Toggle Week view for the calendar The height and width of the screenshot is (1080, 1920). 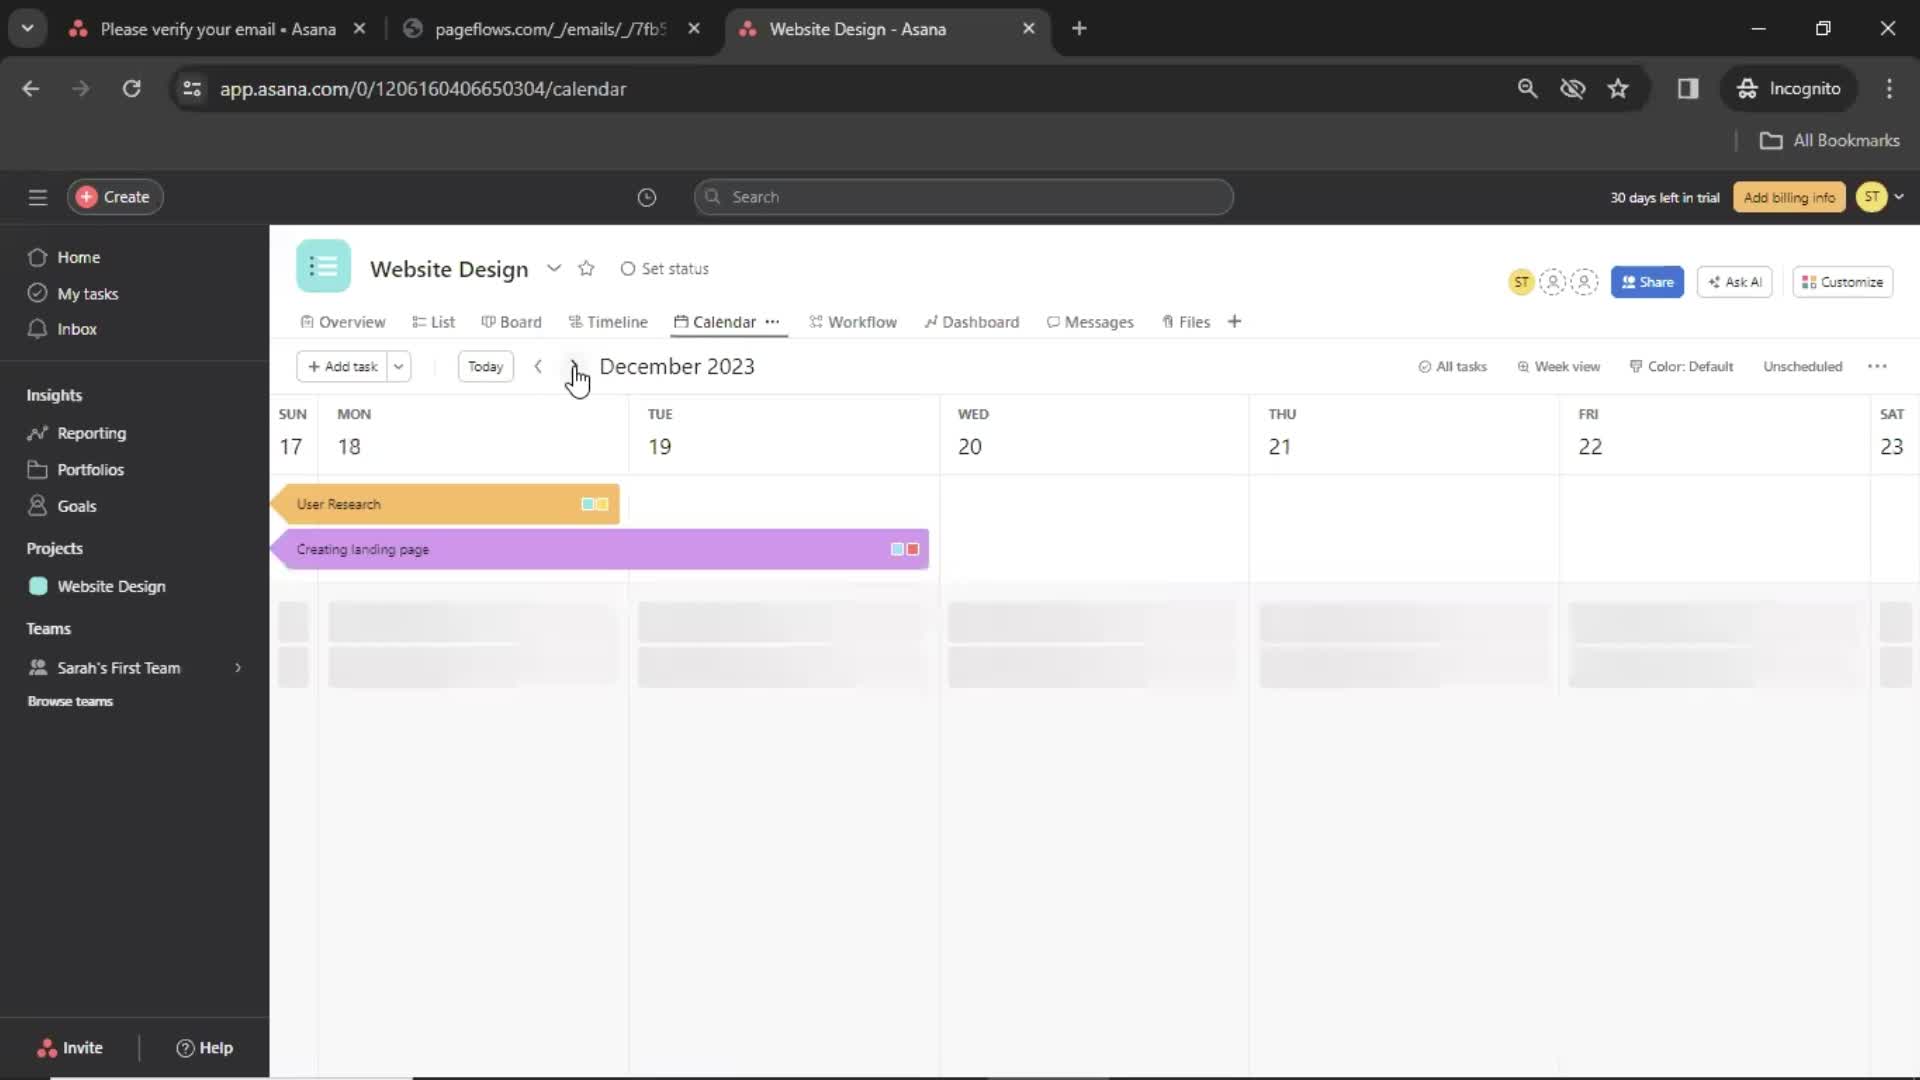pos(1558,366)
